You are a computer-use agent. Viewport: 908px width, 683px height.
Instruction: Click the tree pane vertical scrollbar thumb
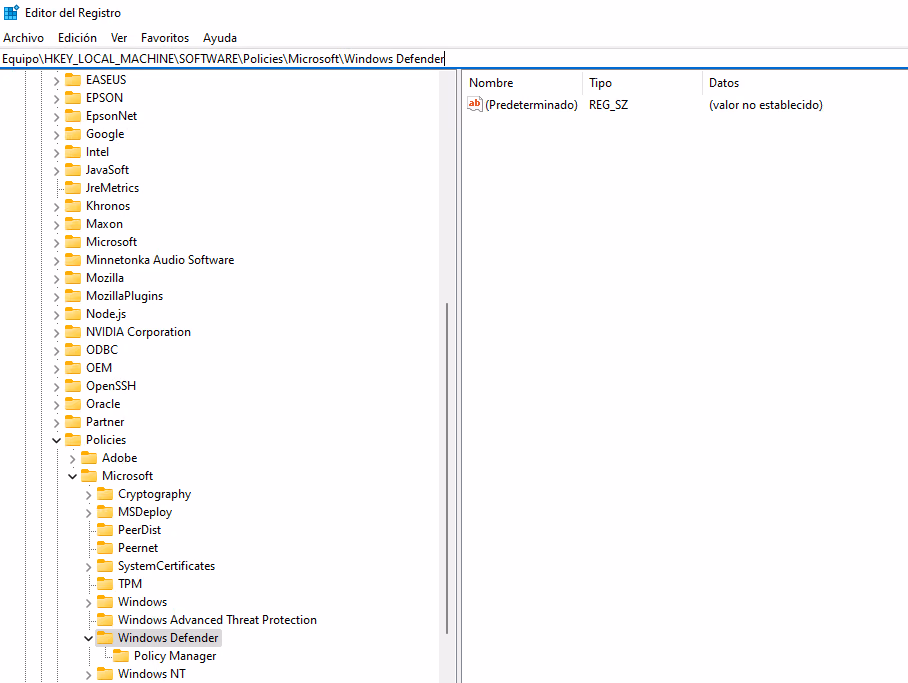click(x=447, y=468)
